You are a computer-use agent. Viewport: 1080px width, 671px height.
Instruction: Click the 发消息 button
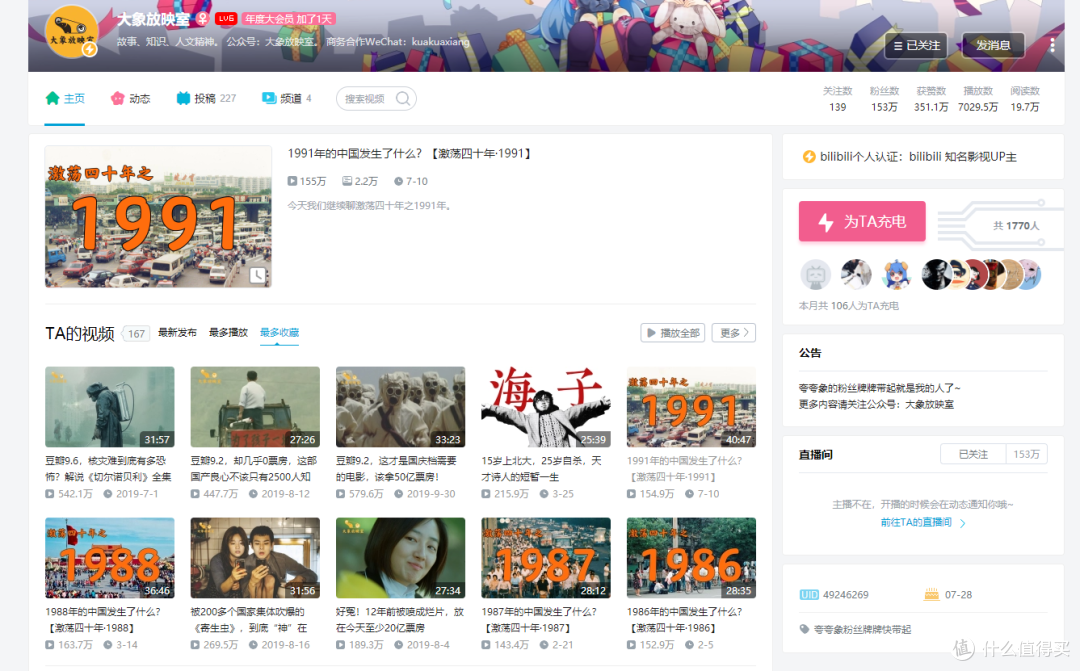(x=993, y=45)
